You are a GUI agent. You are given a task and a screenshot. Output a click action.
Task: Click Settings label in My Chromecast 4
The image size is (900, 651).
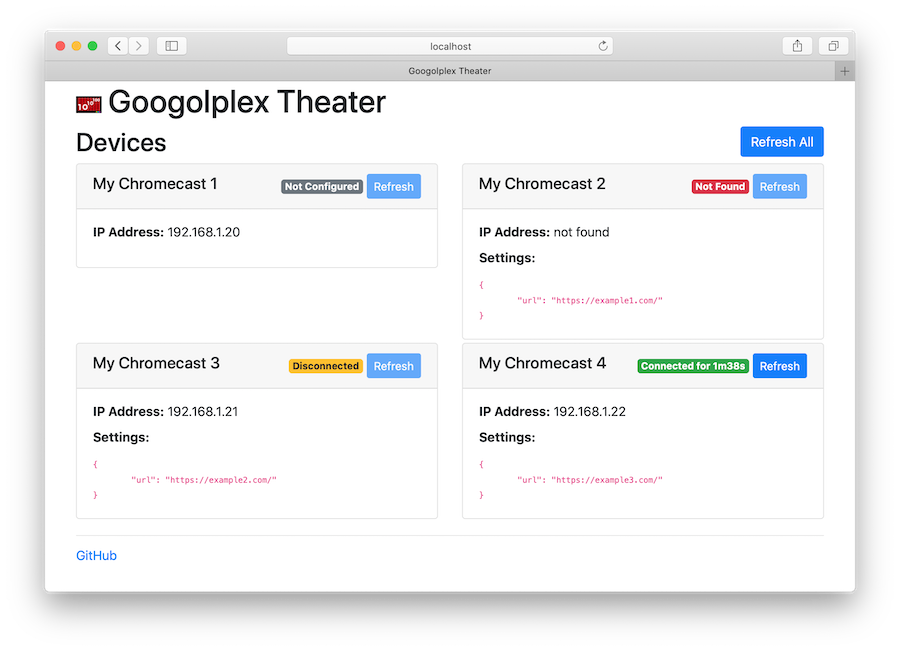507,437
